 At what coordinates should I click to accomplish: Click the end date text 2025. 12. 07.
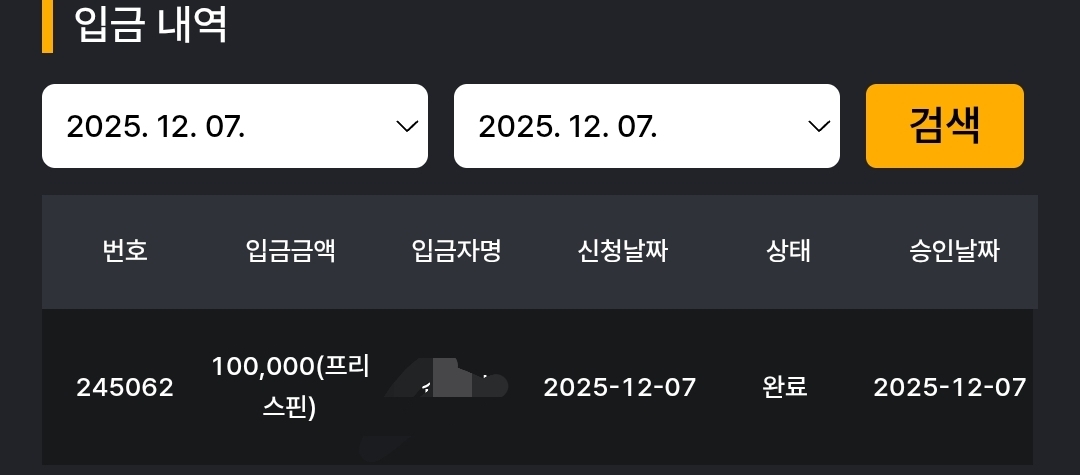pos(568,127)
